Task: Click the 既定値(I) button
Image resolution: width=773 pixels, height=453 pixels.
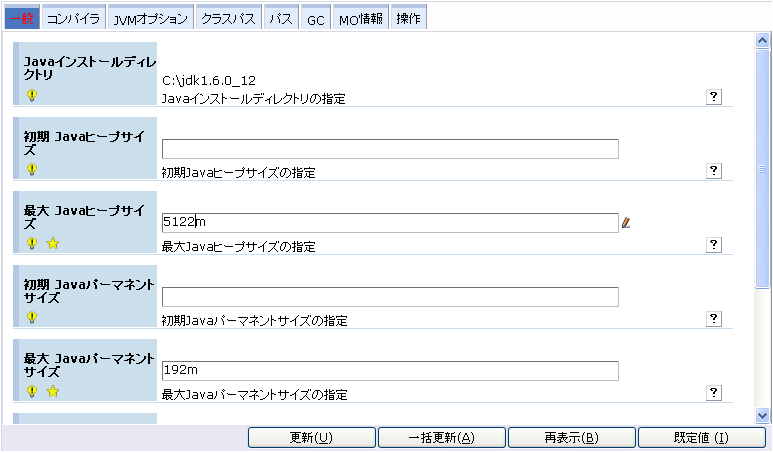Action: (700, 438)
